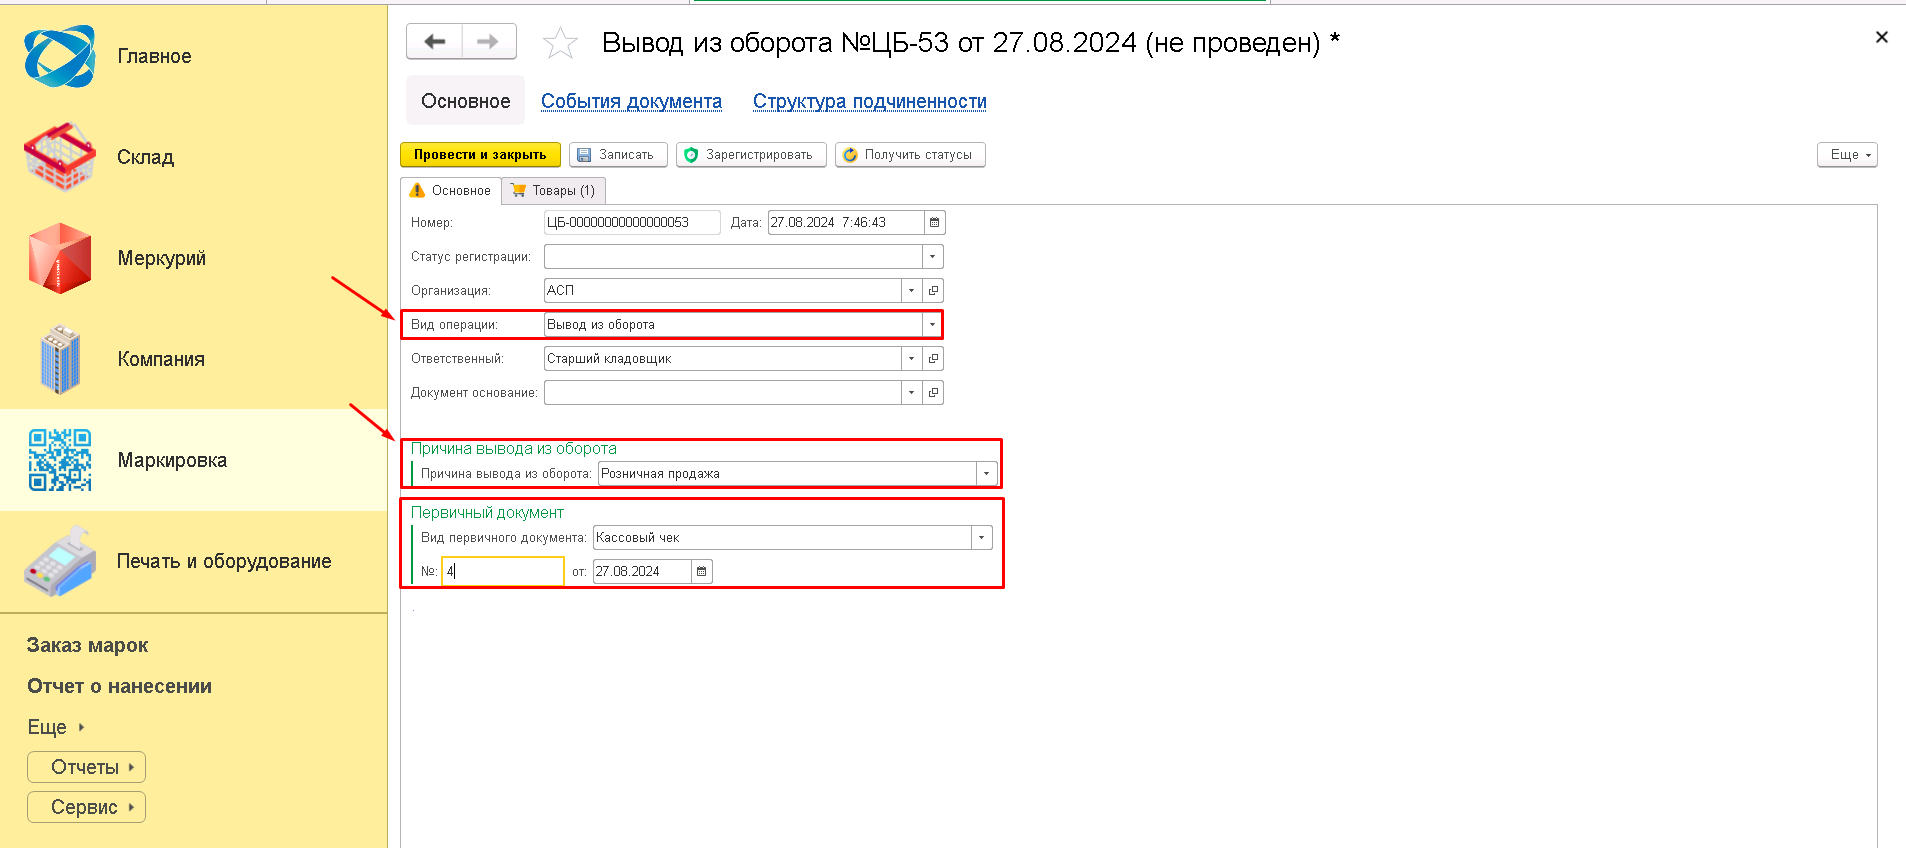
Task: Open Ответственный linked record icon
Action: click(x=933, y=359)
